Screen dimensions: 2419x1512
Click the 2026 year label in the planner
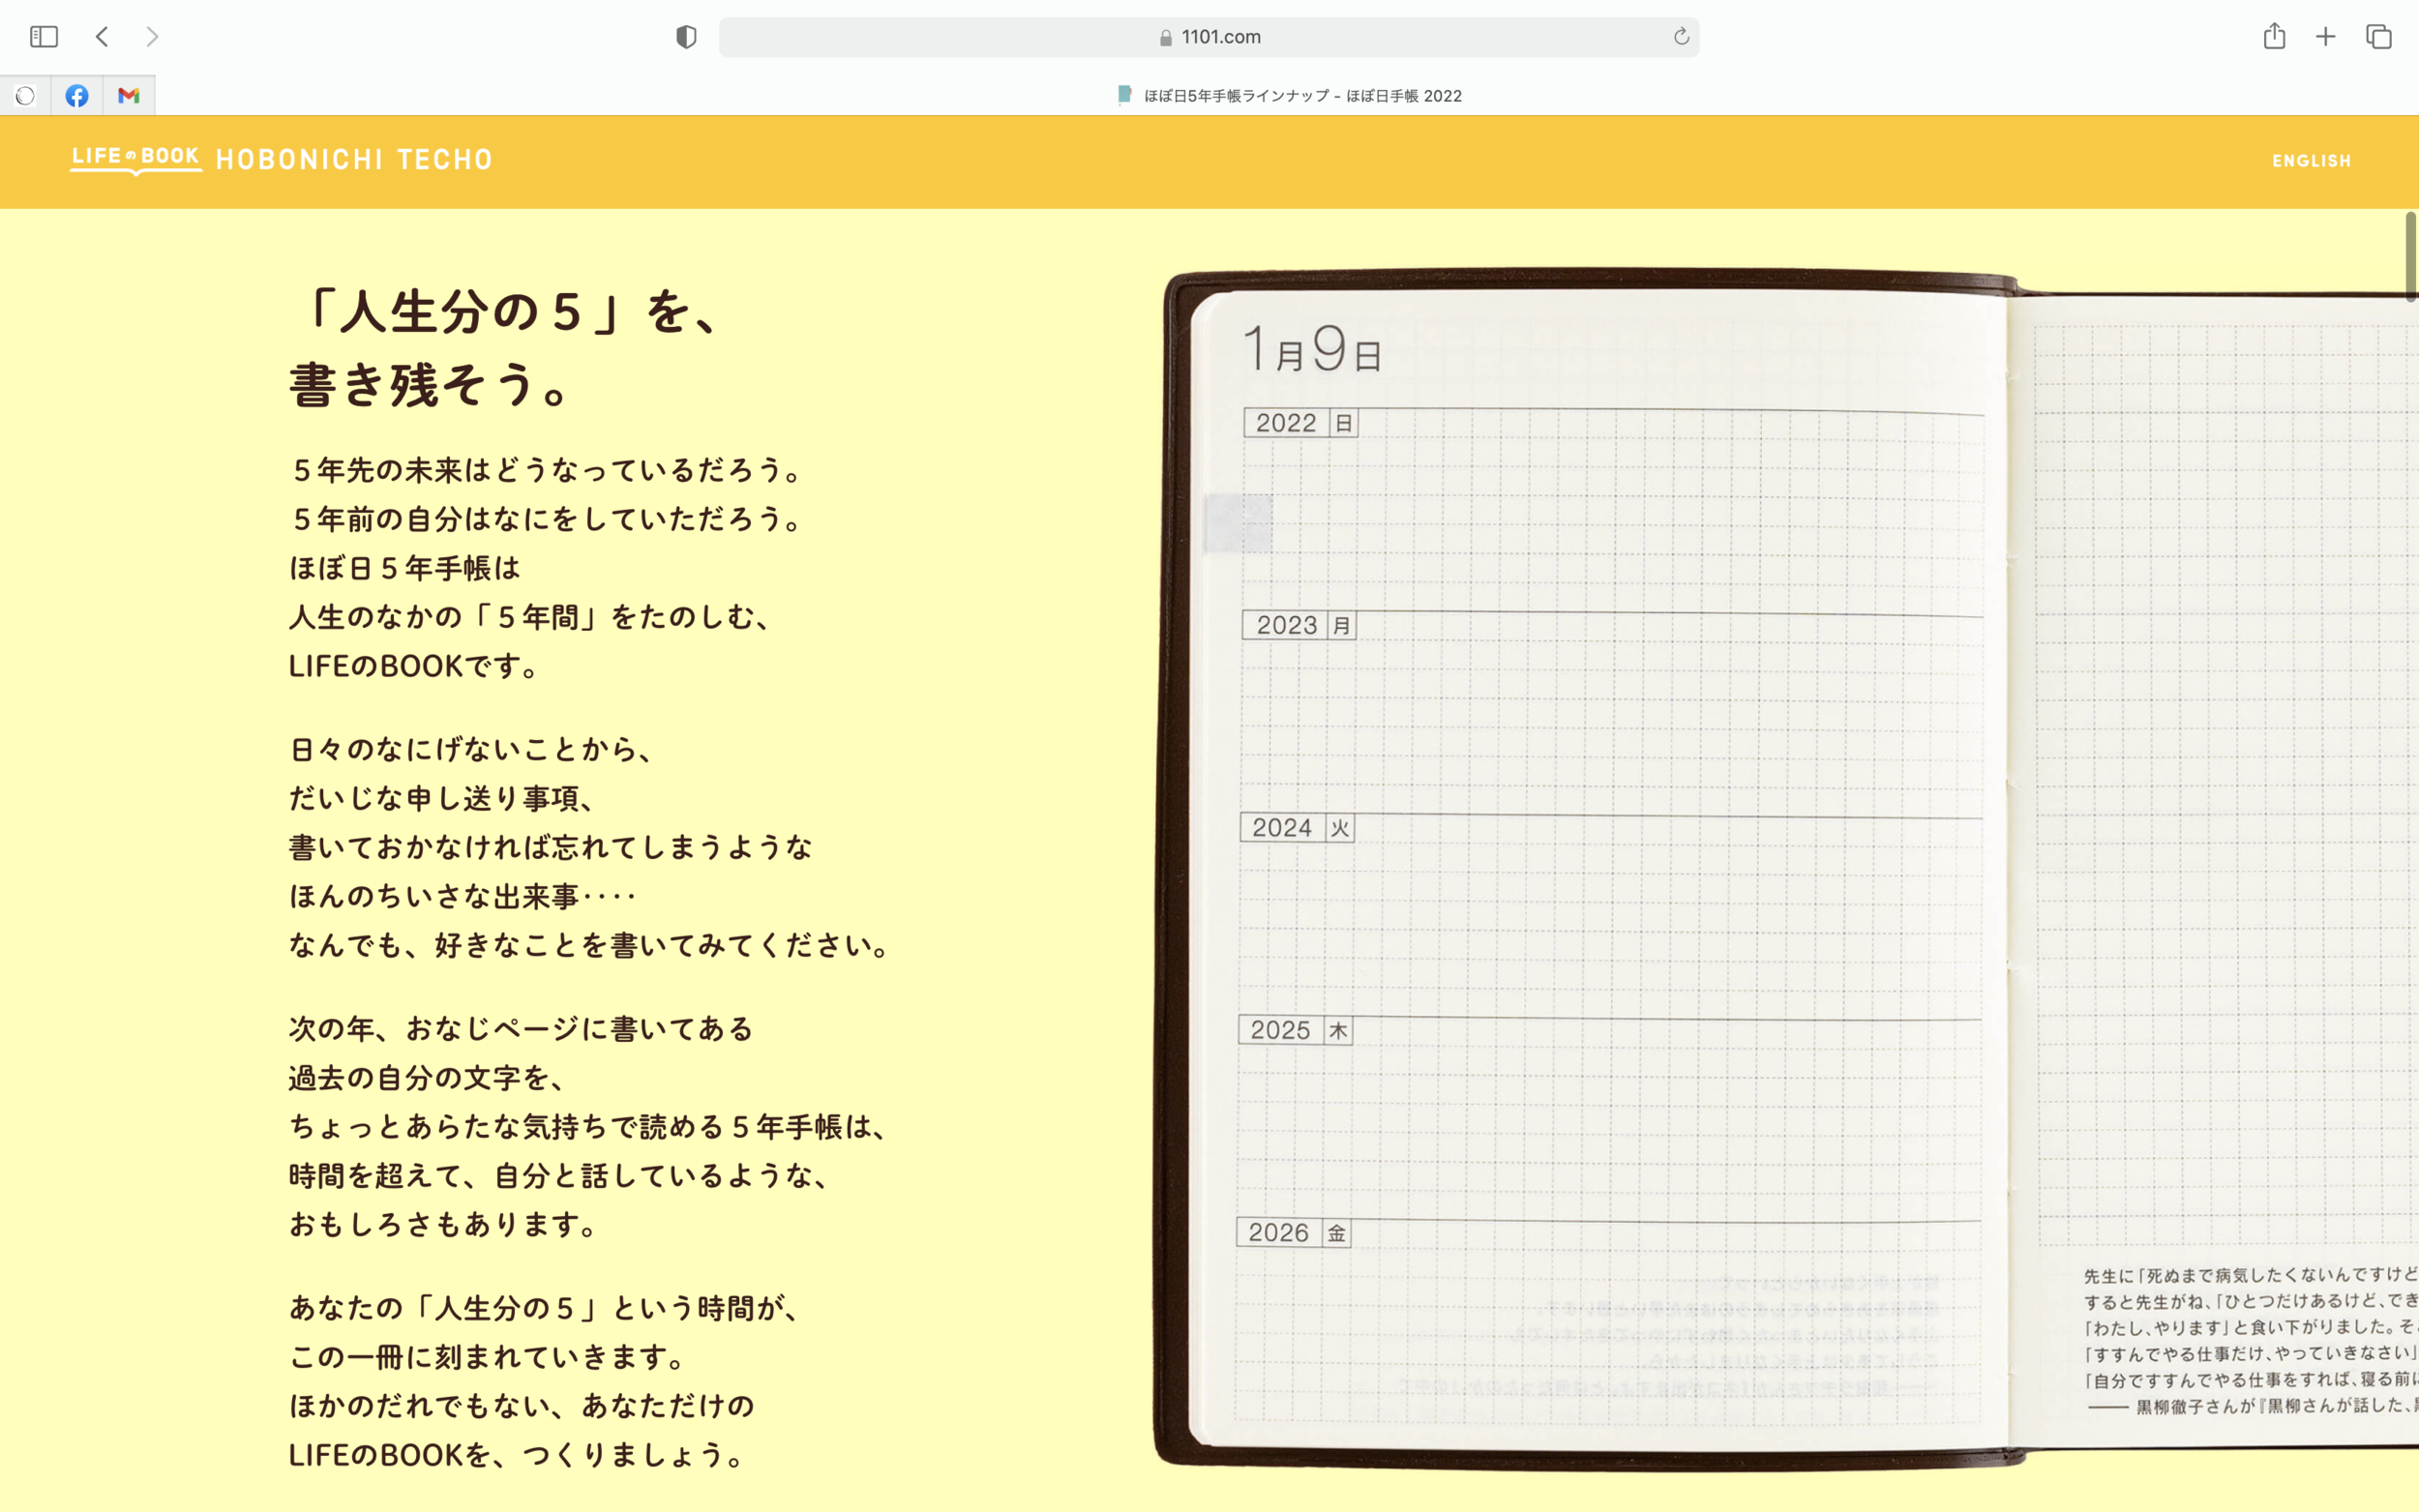click(x=1278, y=1233)
